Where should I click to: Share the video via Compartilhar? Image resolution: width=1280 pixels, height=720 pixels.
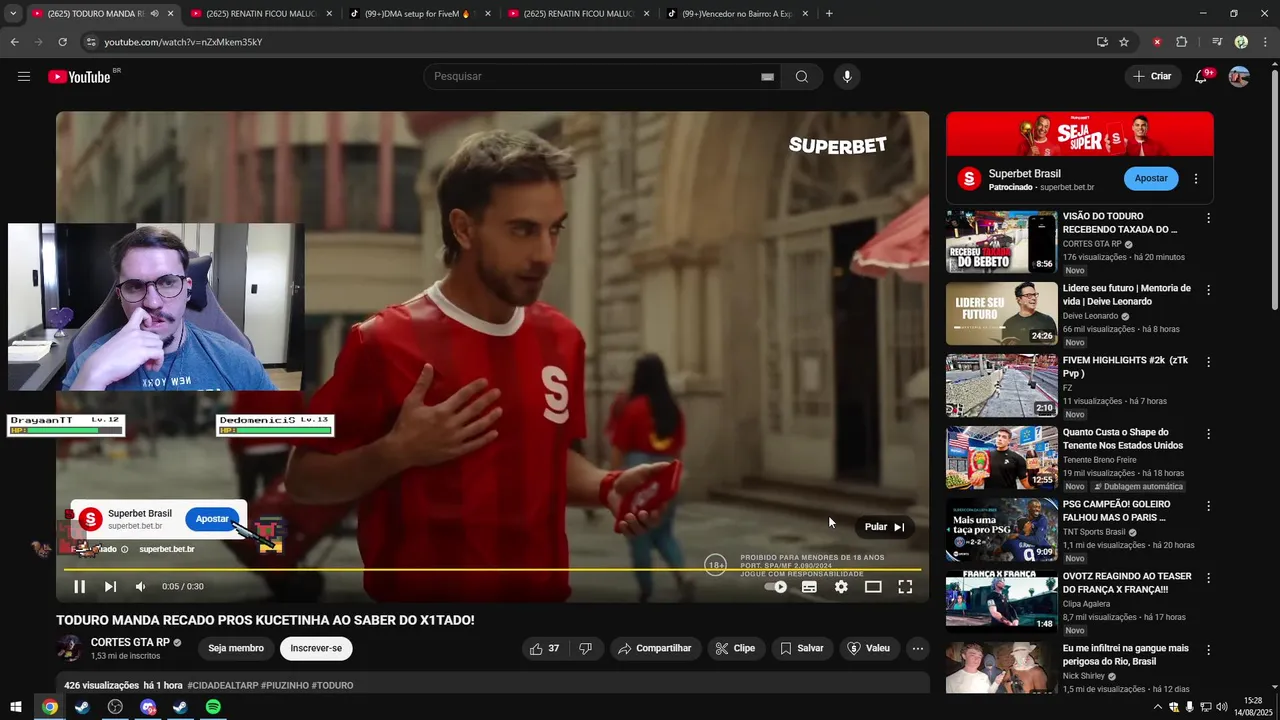point(655,649)
